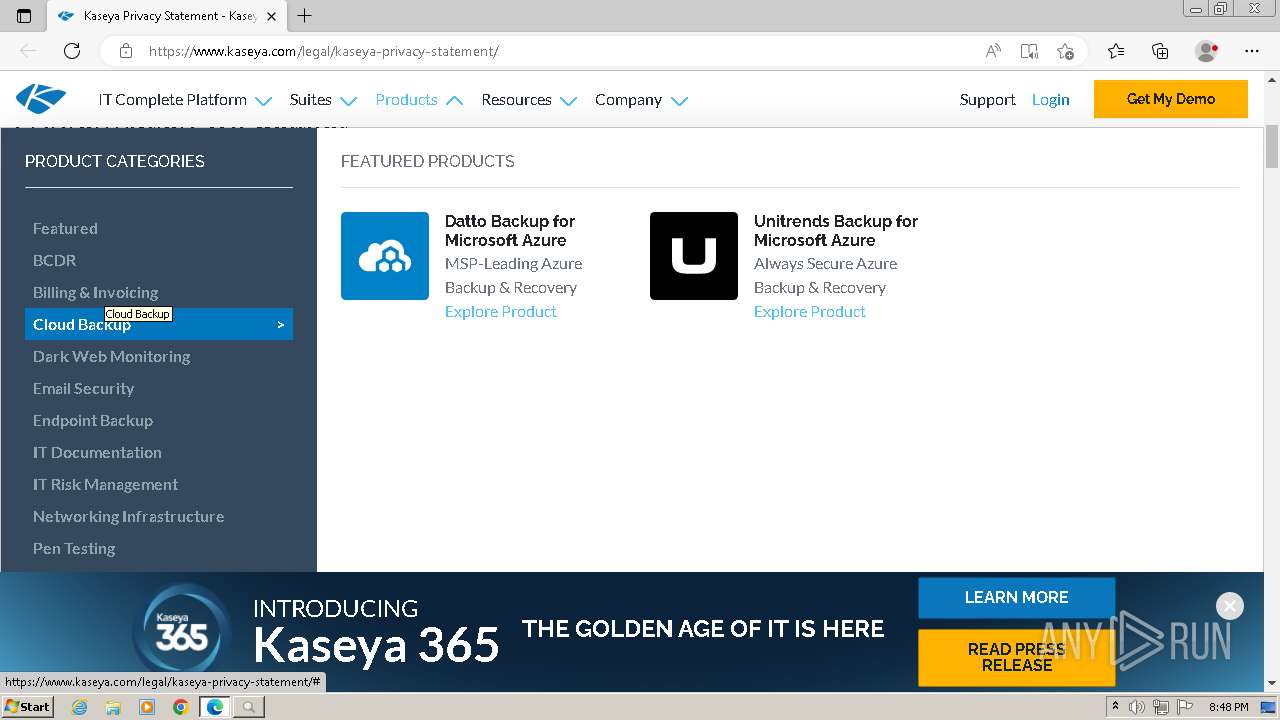Open media player taskbar icon

[147, 707]
